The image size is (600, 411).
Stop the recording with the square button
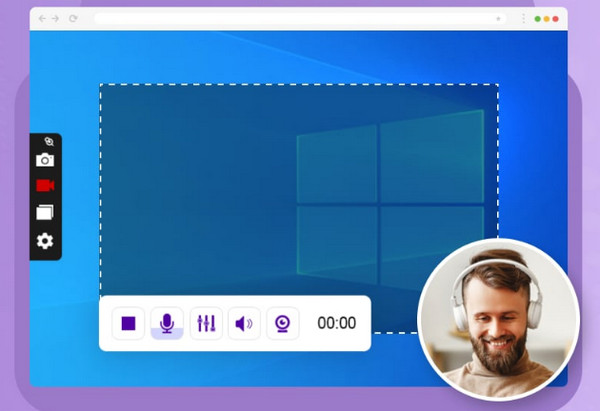pos(129,323)
